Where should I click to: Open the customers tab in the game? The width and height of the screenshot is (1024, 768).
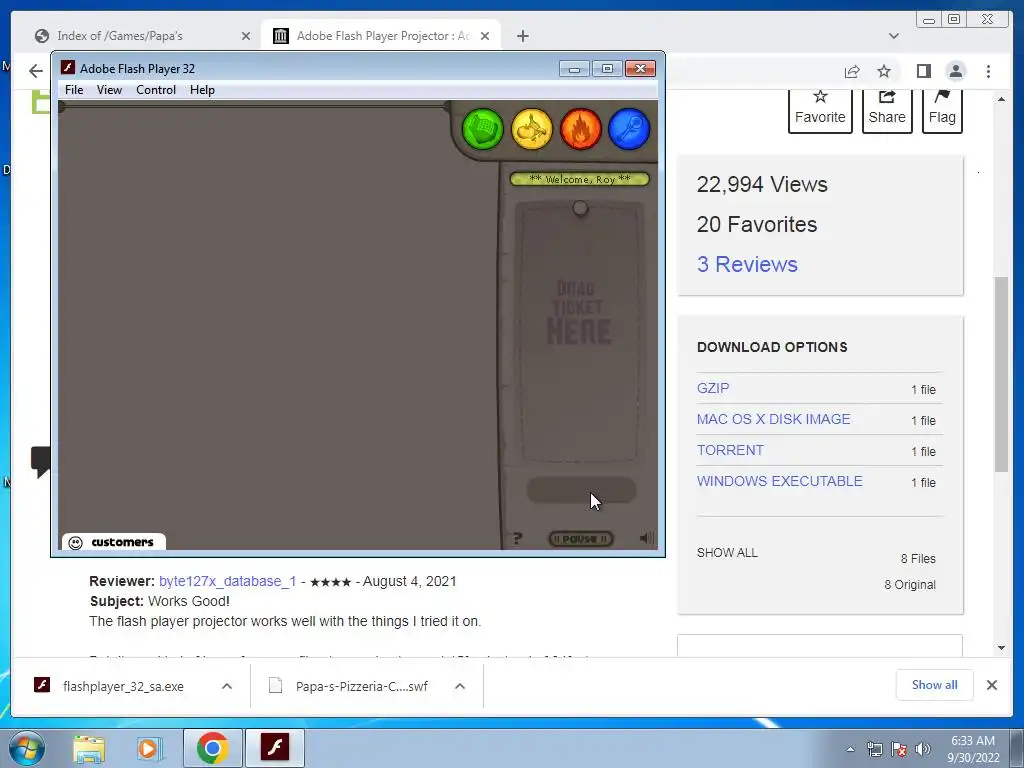pos(113,542)
